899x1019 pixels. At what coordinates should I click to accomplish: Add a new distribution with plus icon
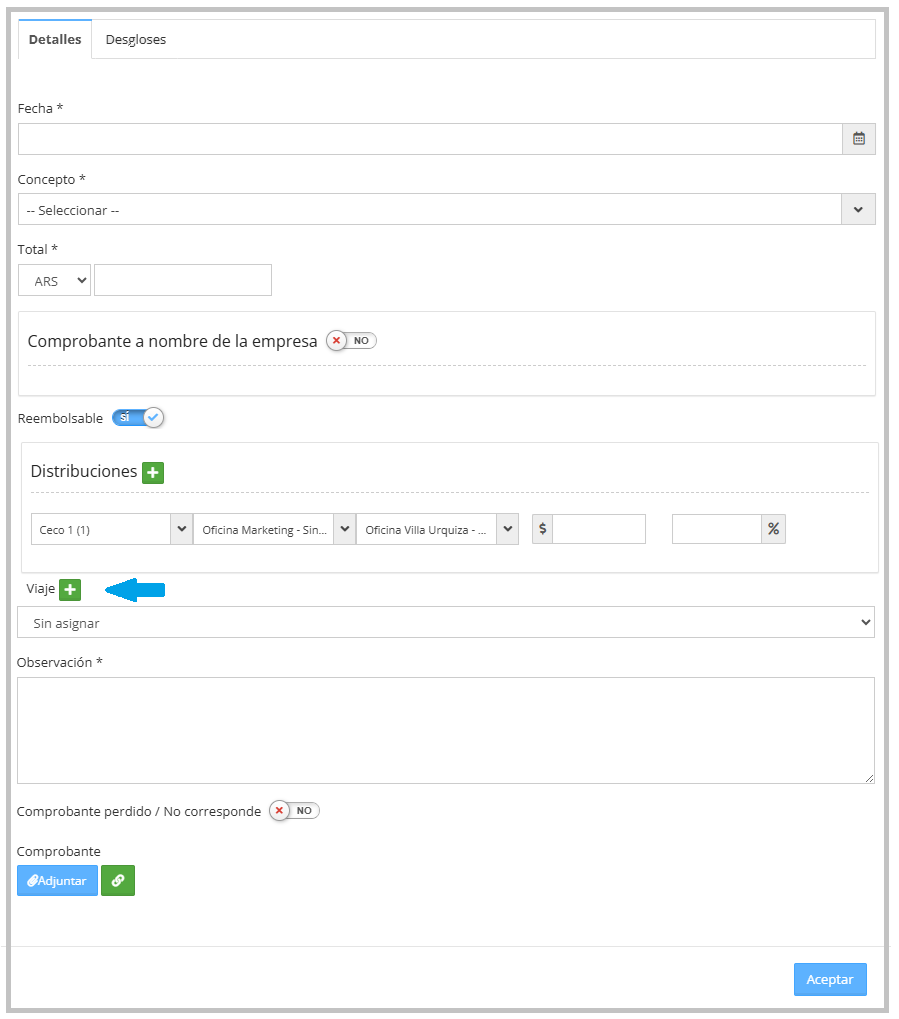[x=152, y=472]
